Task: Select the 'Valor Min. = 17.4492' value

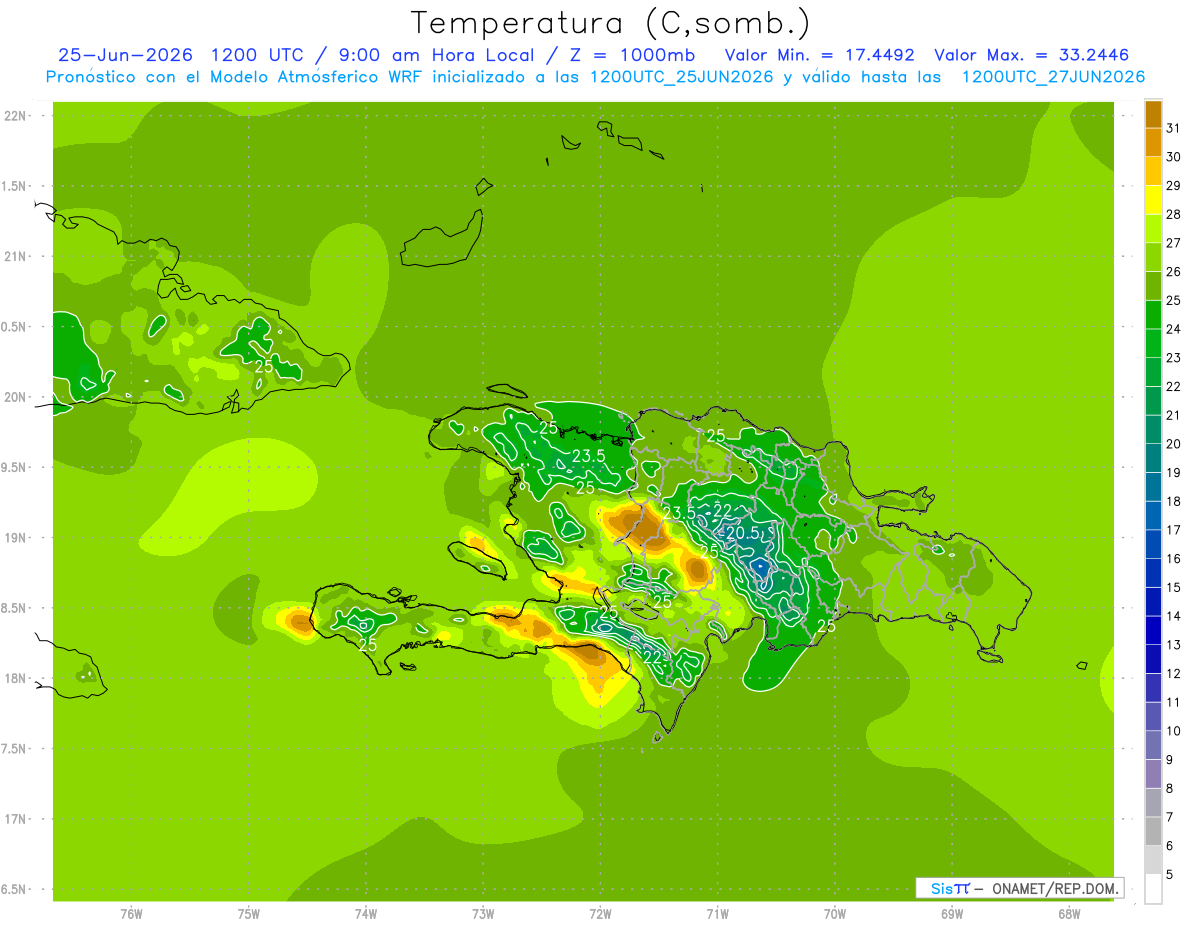Action: pyautogui.click(x=820, y=55)
